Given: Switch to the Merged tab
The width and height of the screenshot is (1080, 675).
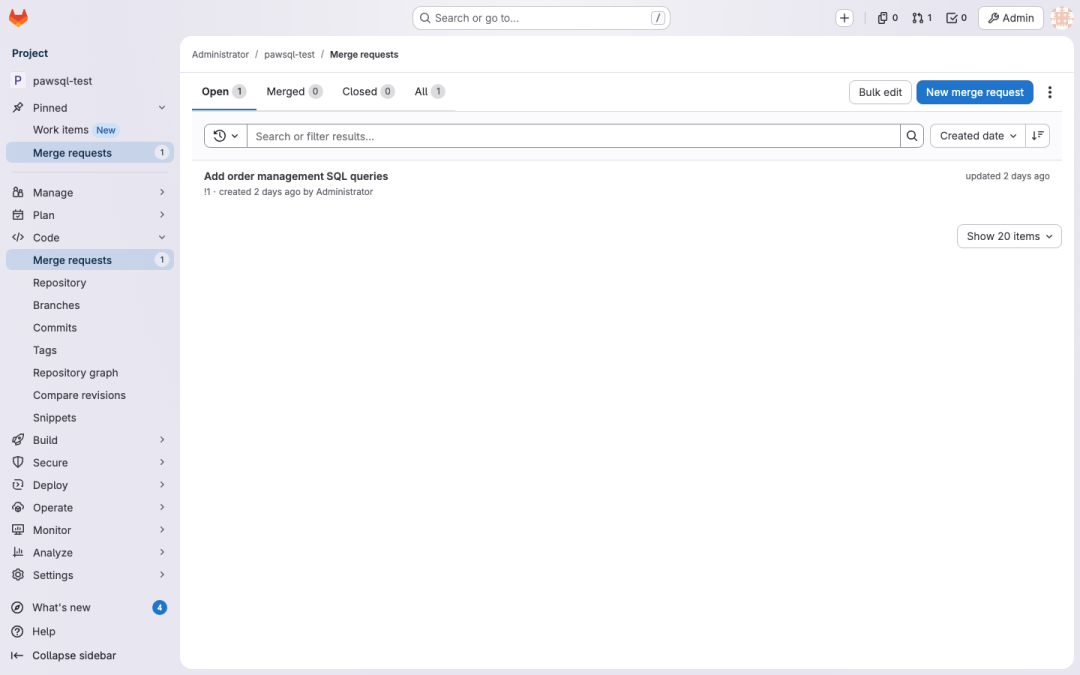Looking at the screenshot, I should tap(294, 92).
